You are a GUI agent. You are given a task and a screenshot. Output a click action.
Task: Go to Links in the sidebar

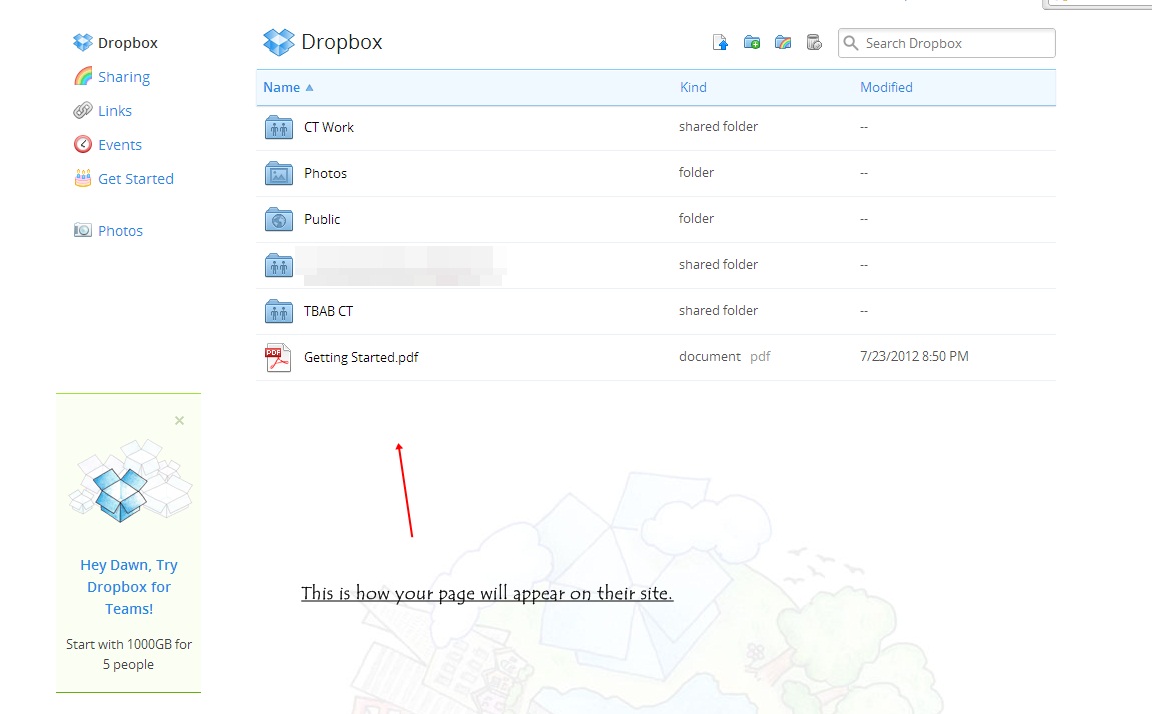[x=115, y=111]
